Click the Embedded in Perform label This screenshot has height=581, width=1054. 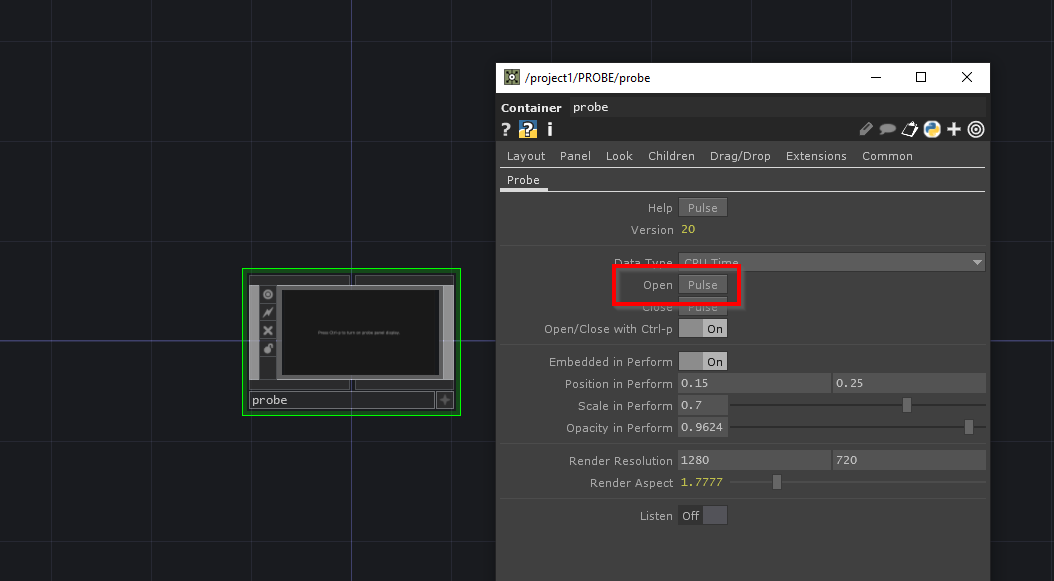(610, 362)
